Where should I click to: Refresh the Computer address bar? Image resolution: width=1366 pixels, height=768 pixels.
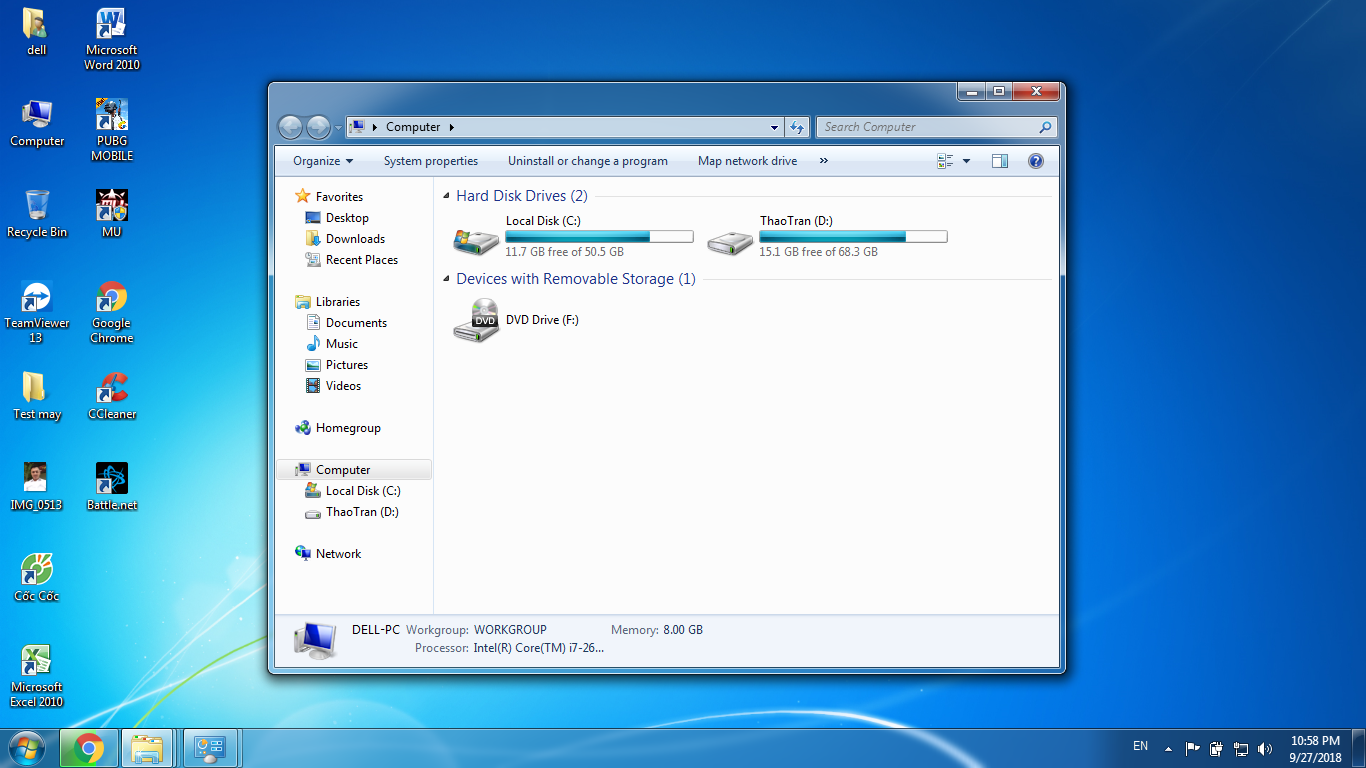coord(797,127)
